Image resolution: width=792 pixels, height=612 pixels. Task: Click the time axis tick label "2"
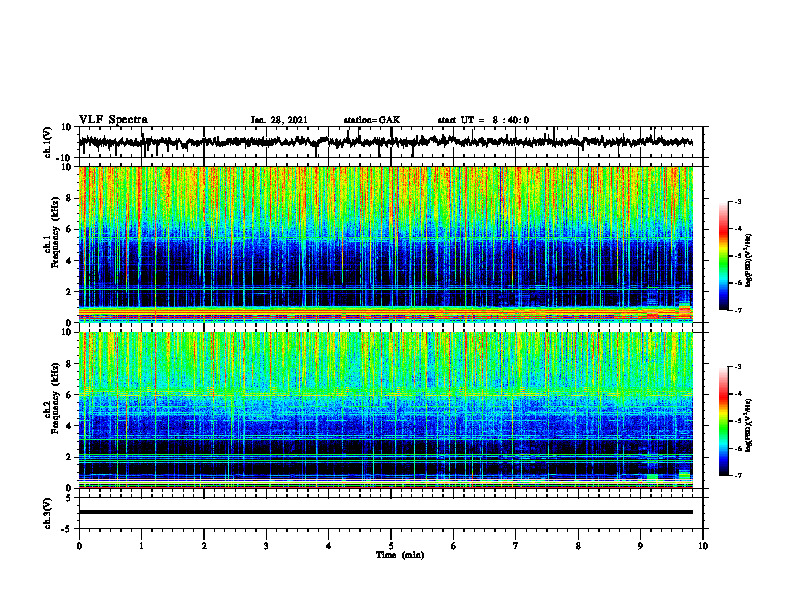click(x=204, y=546)
